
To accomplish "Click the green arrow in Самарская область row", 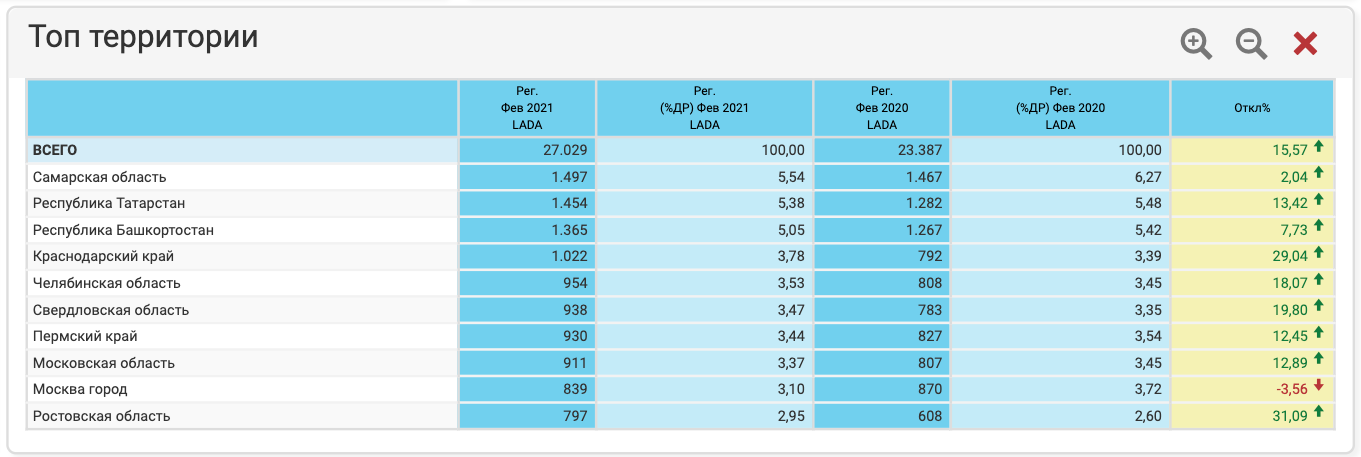I will (1318, 174).
